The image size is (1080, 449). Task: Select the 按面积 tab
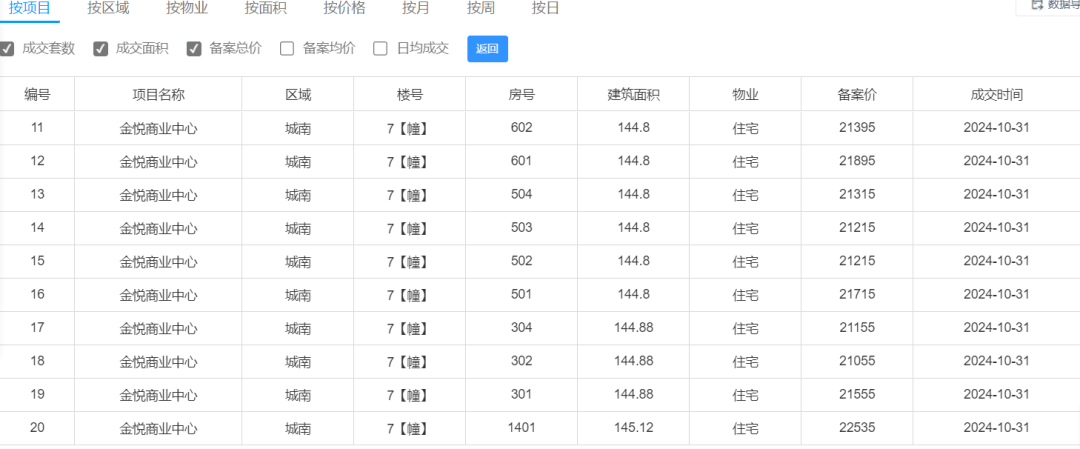pos(265,8)
